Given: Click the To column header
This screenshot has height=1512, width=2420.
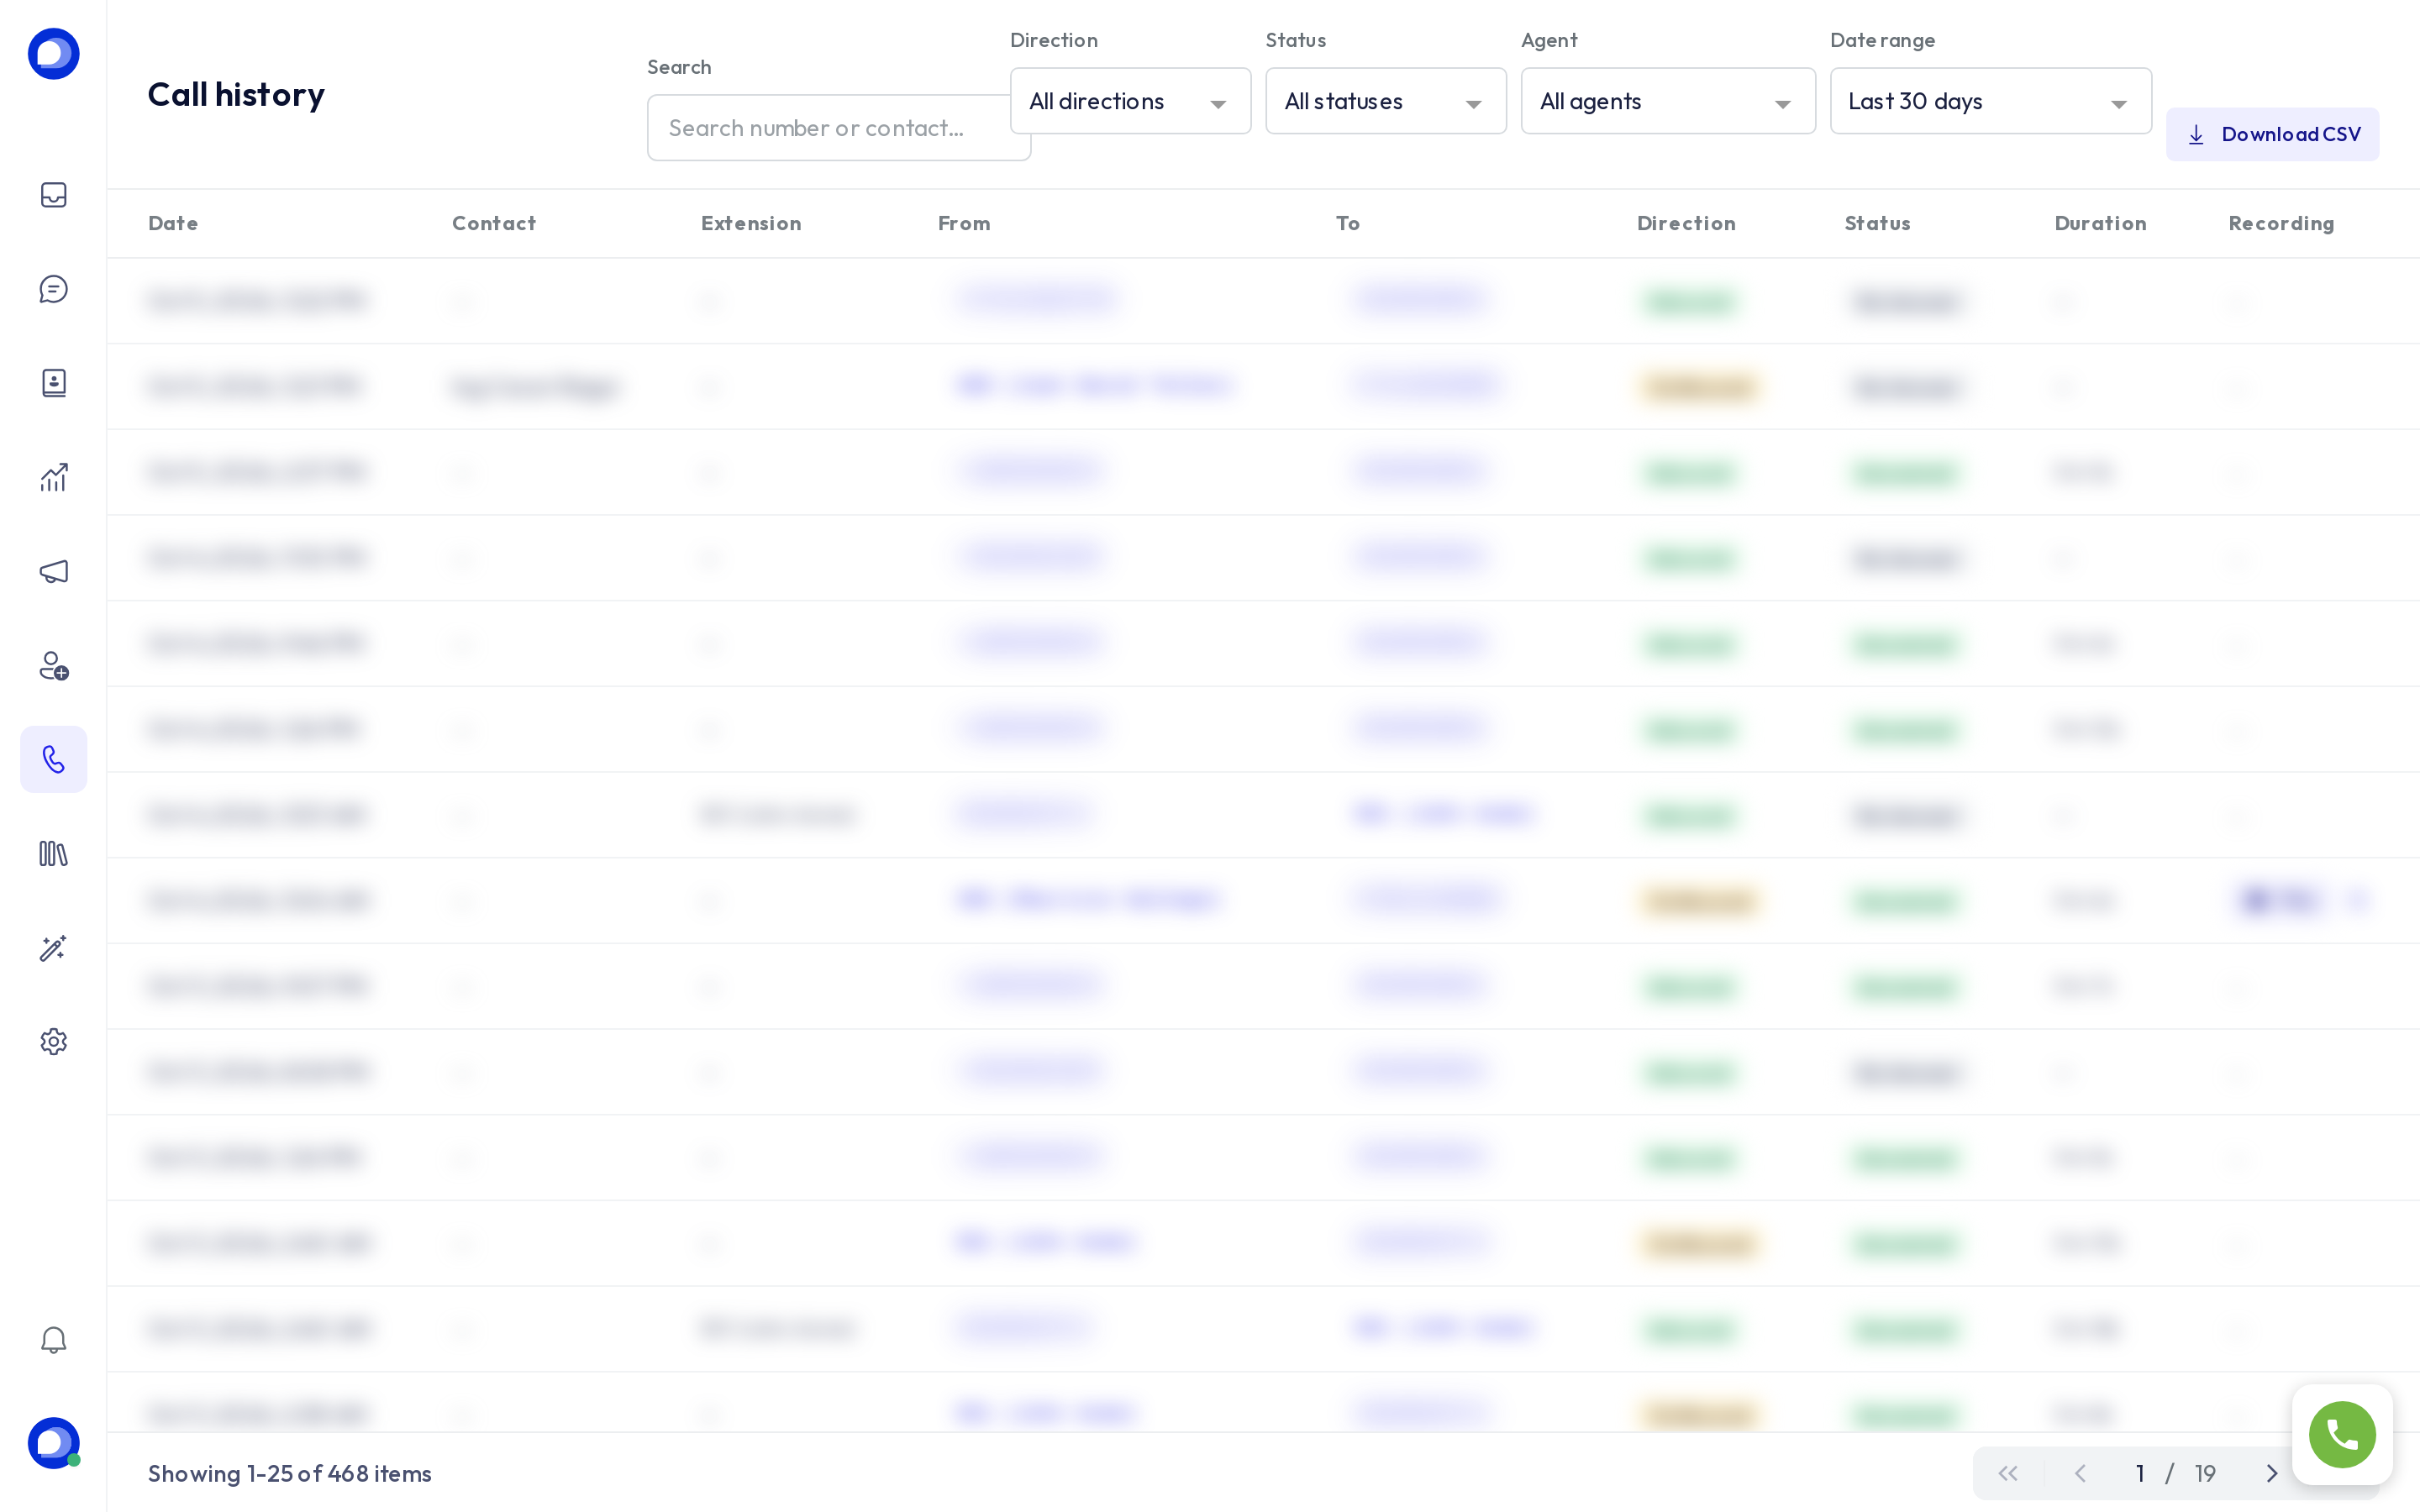Looking at the screenshot, I should pyautogui.click(x=1348, y=223).
